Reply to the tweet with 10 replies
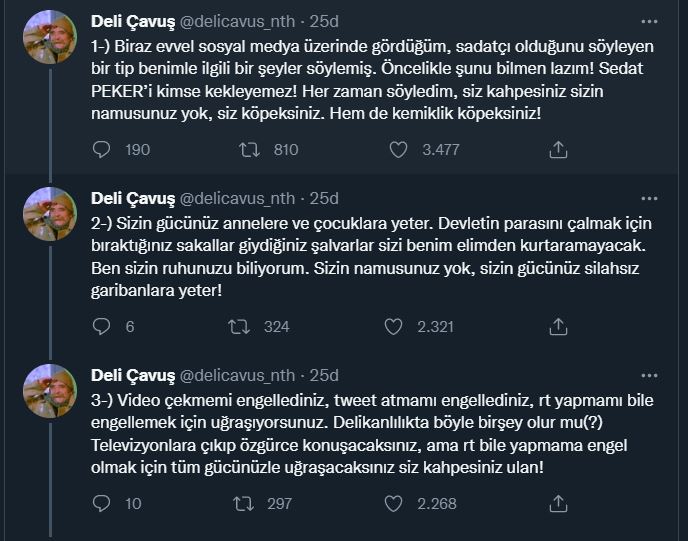This screenshot has height=541, width=688. [x=101, y=503]
